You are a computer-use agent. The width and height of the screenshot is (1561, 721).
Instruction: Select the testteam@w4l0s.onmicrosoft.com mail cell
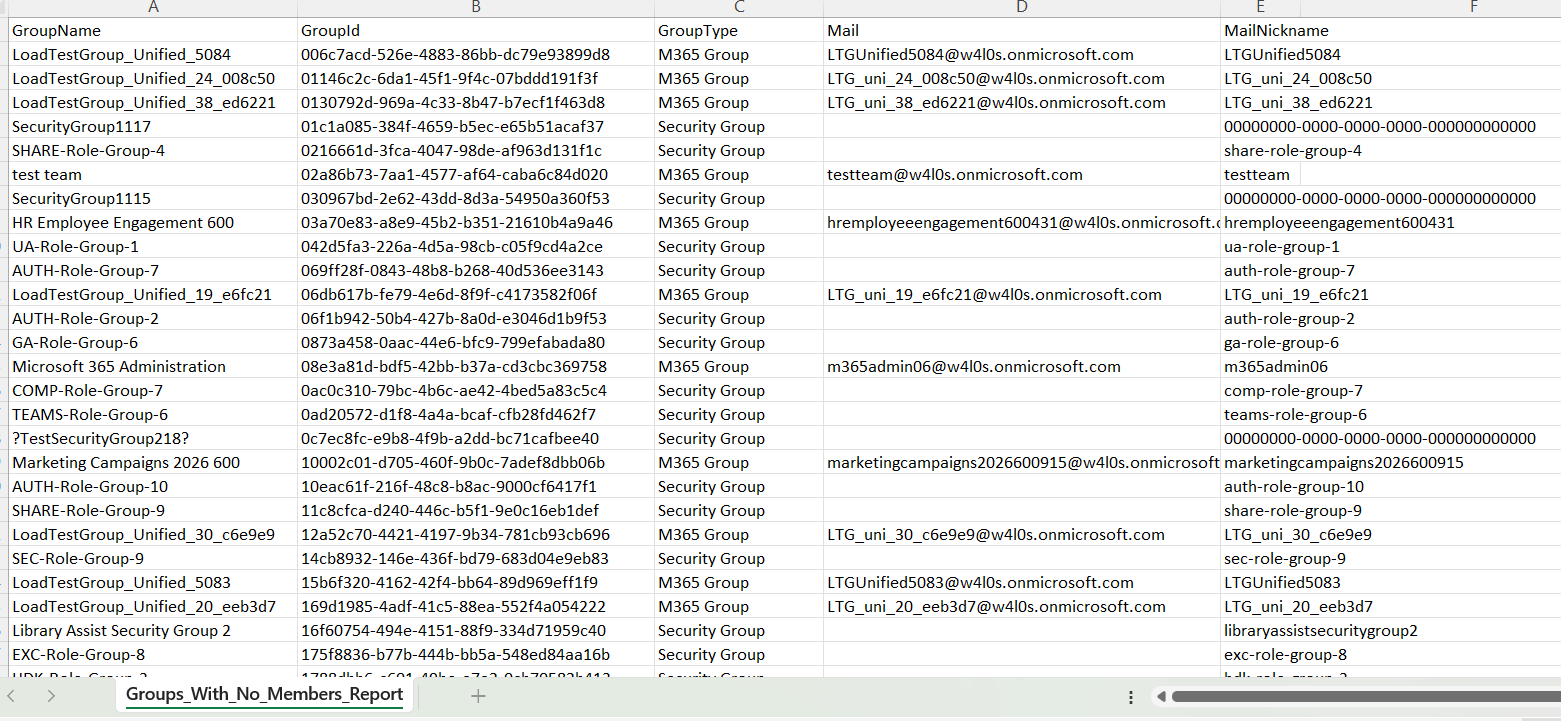[954, 175]
